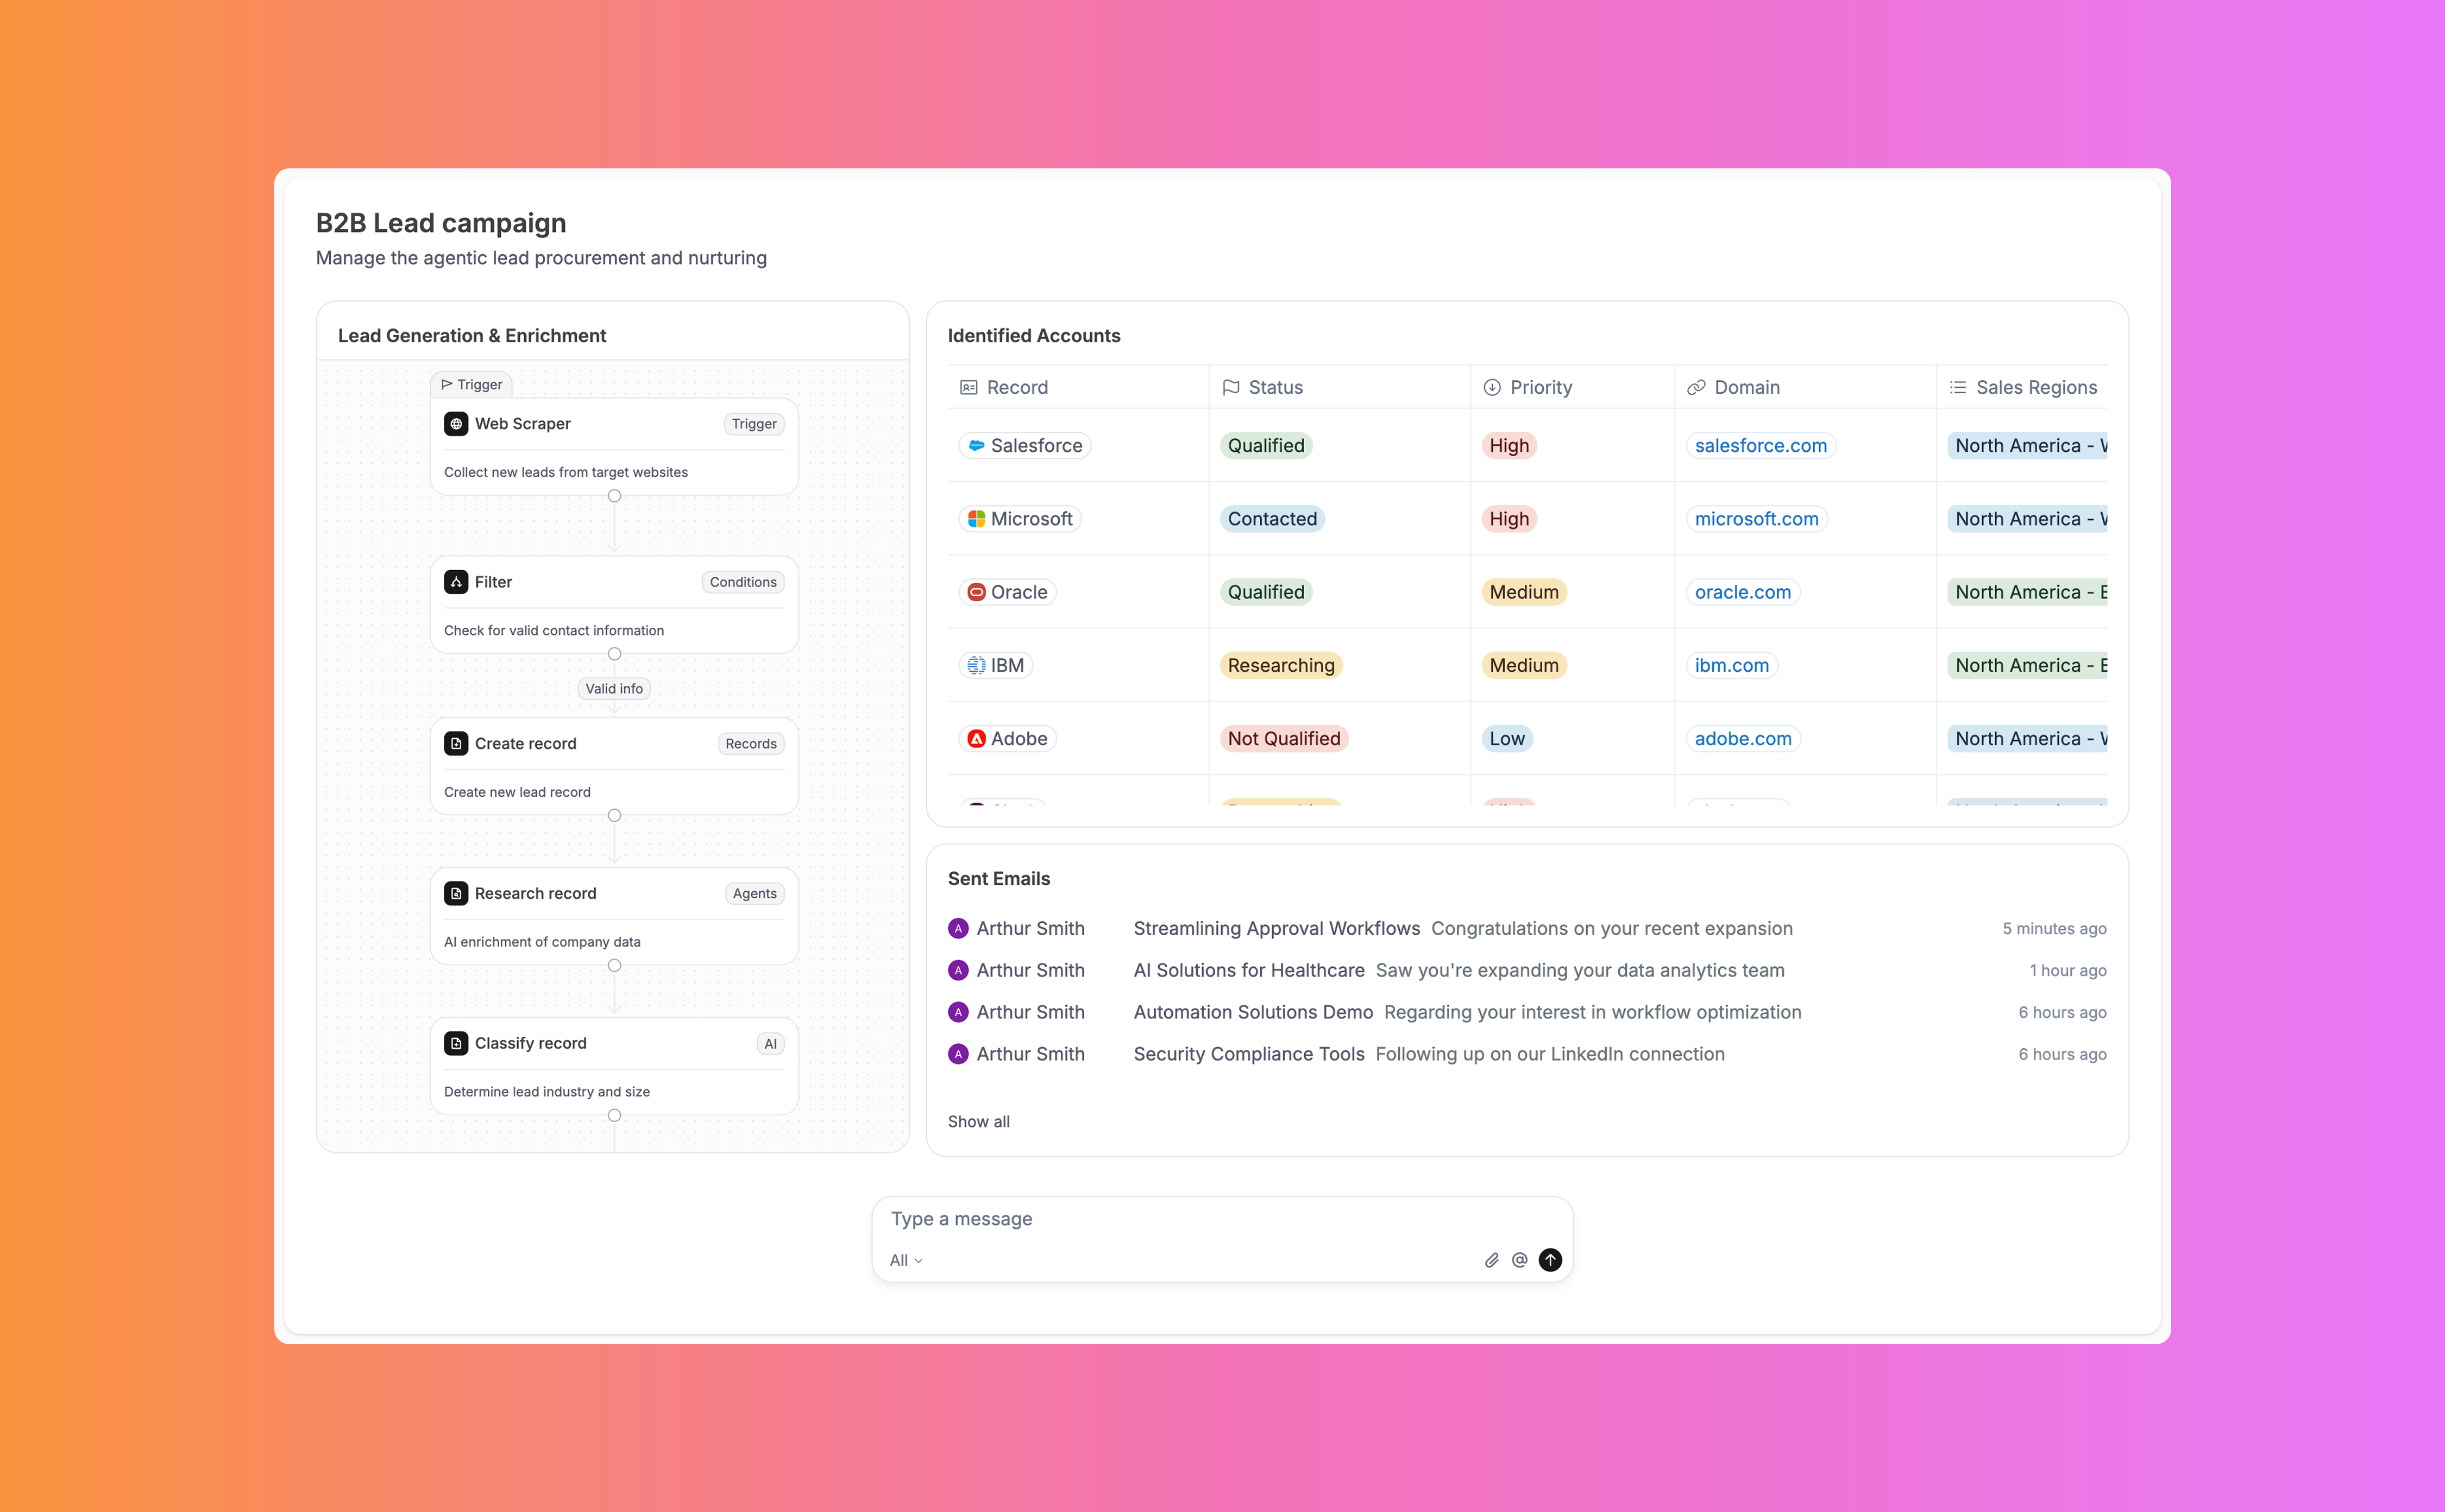Click the Adobe logo icon
The image size is (2445, 1512).
[976, 738]
